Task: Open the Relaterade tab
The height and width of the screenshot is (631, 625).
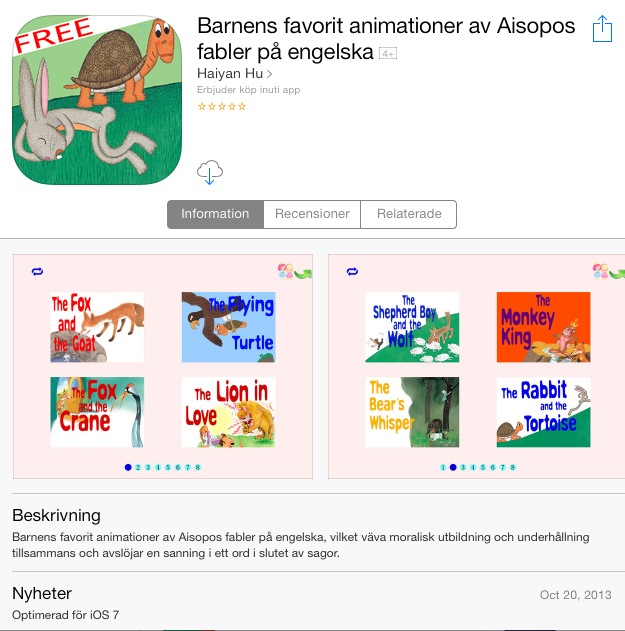Action: point(409,214)
